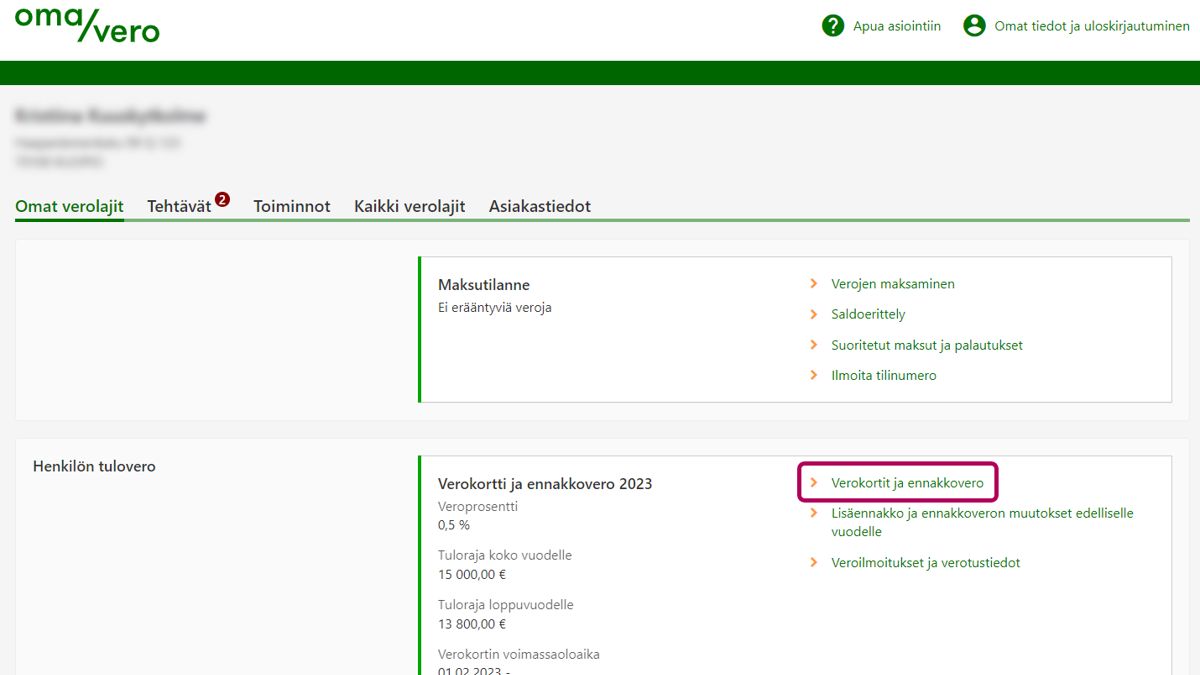Screen dimensions: 1200x675
Task: Open highlighted Verokortit ja ennakkovero link
Action: (x=907, y=483)
